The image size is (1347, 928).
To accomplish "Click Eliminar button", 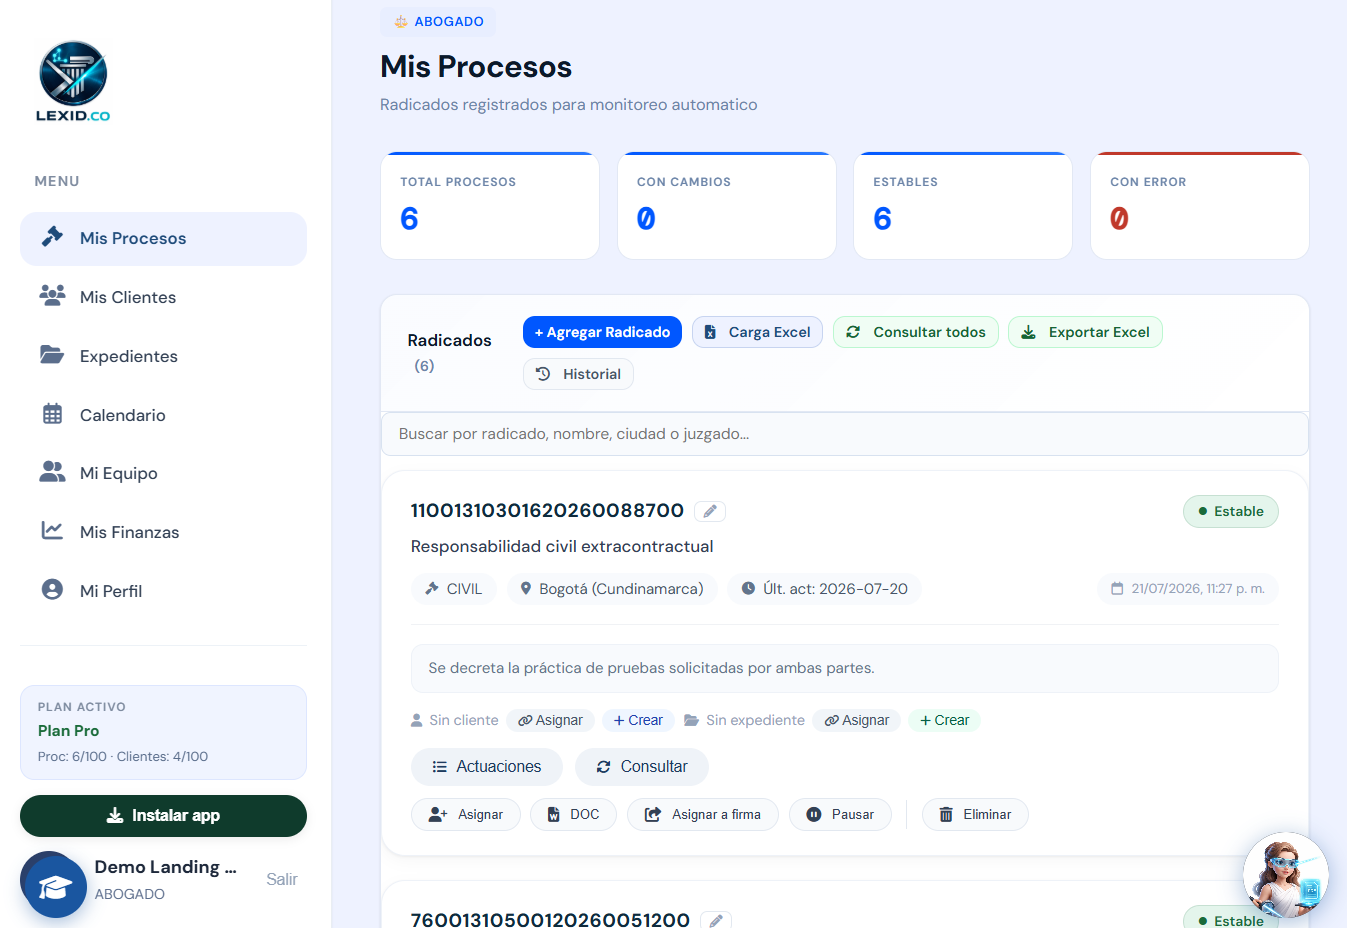I will [975, 815].
